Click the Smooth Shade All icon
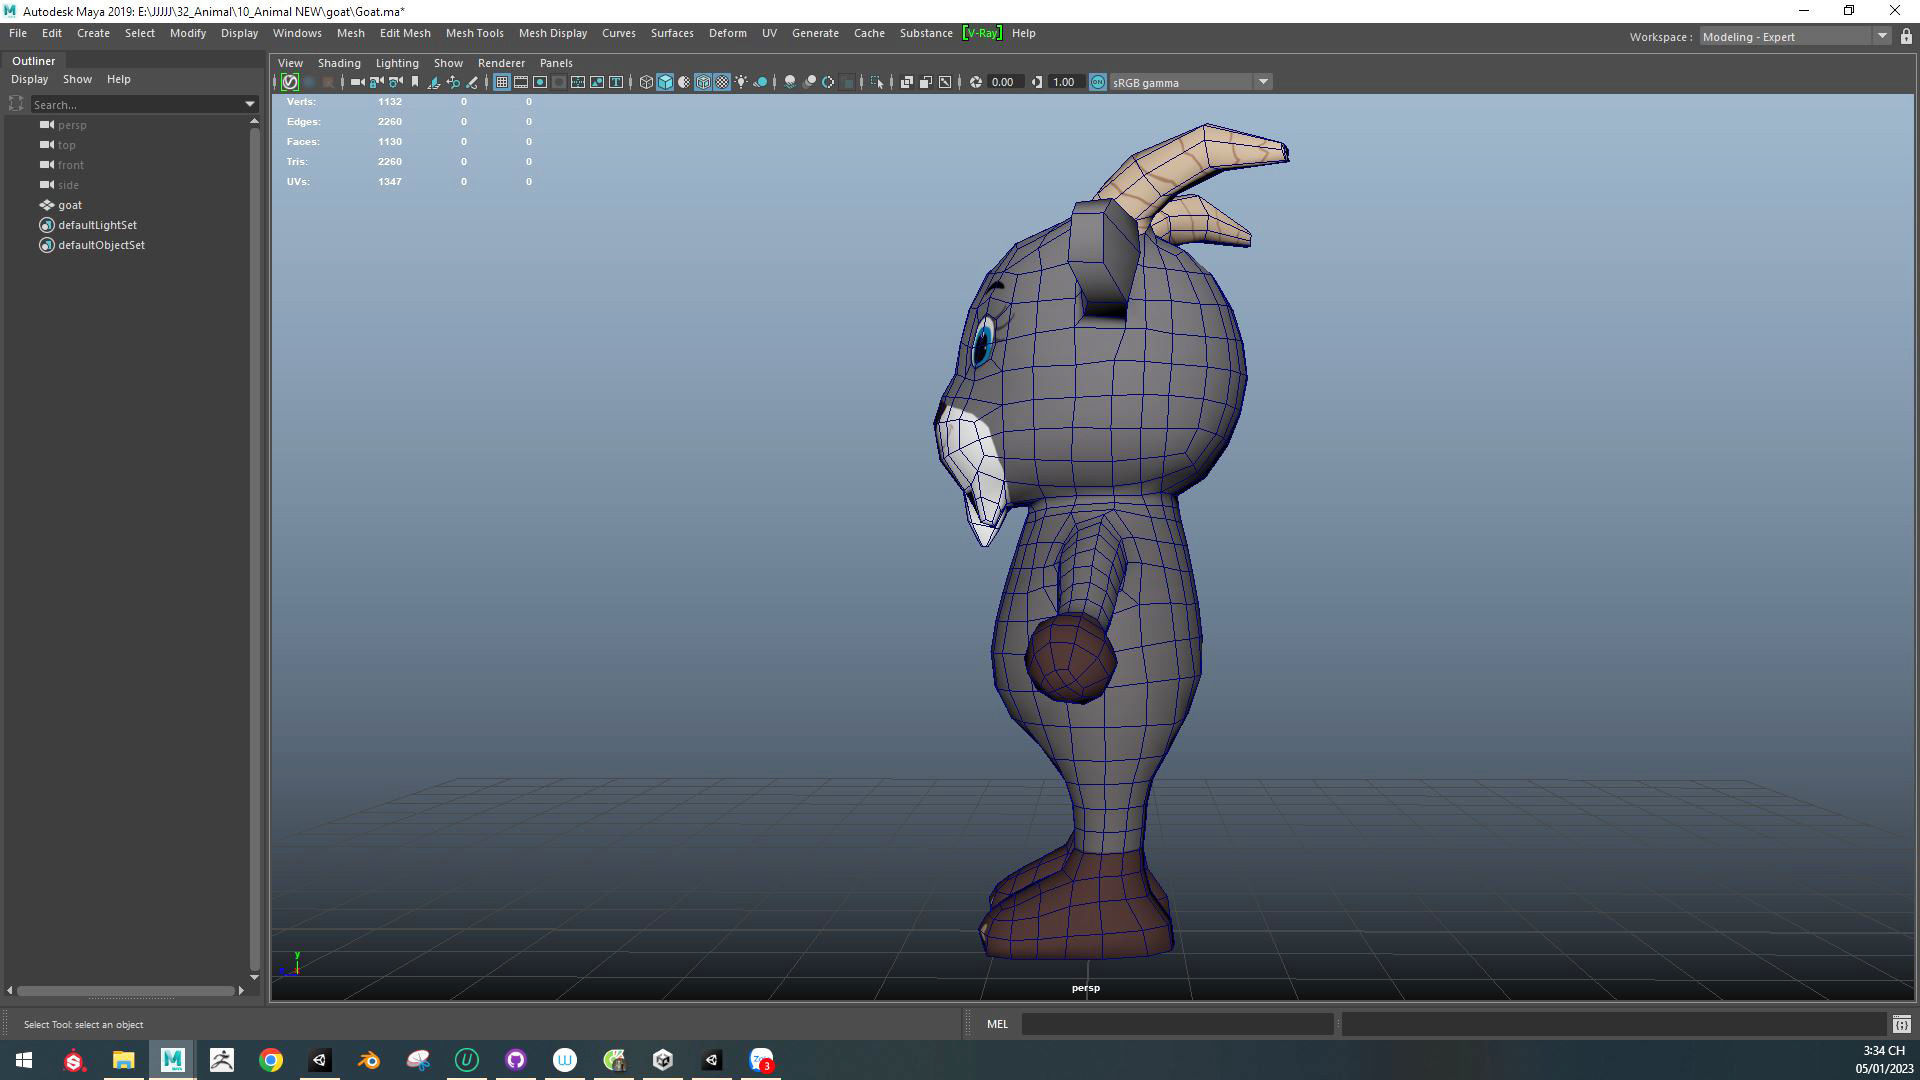The width and height of the screenshot is (1920, 1080). (x=665, y=82)
